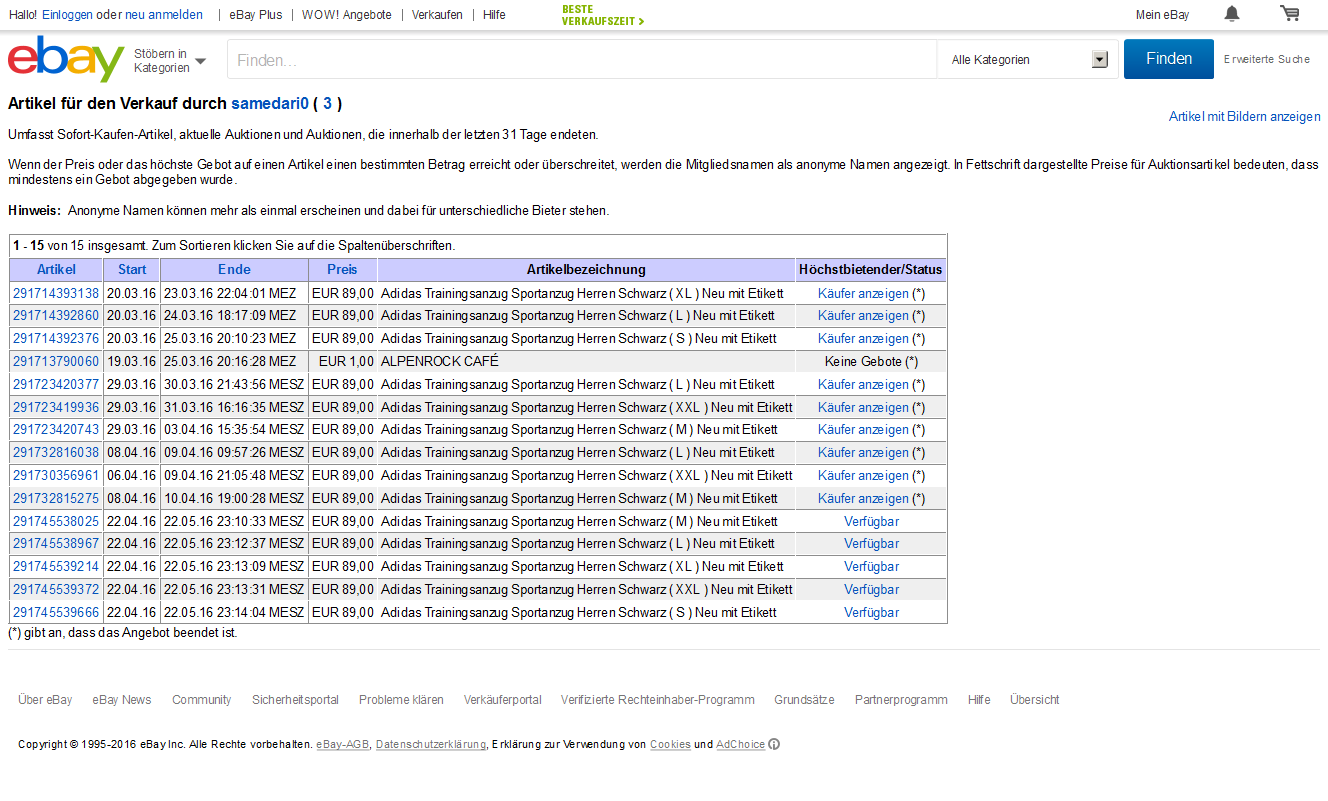Open item number 291745539214
Screen dimensions: 1328x801
[56, 566]
